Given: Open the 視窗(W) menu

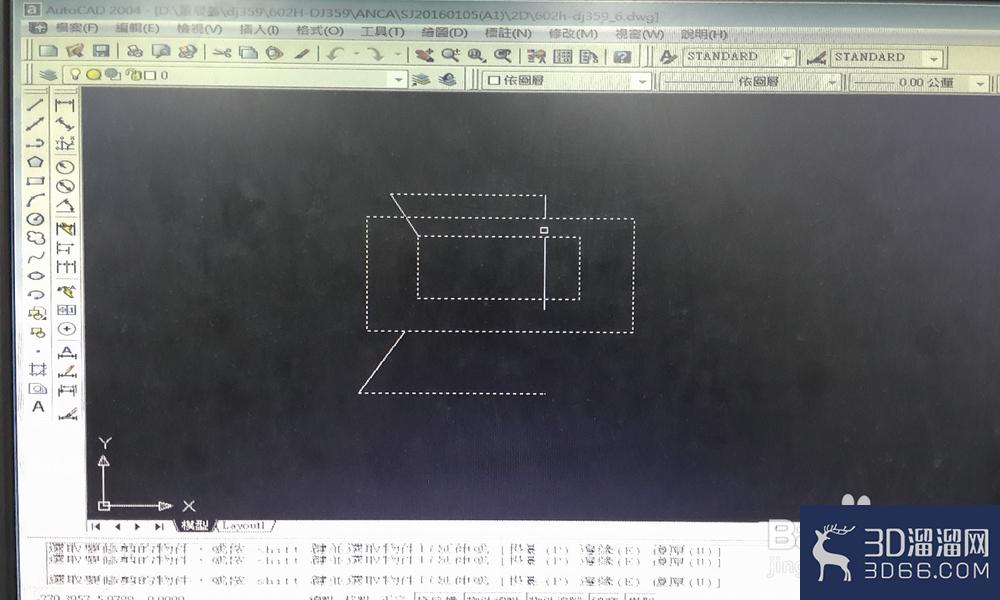Looking at the screenshot, I should pos(639,34).
